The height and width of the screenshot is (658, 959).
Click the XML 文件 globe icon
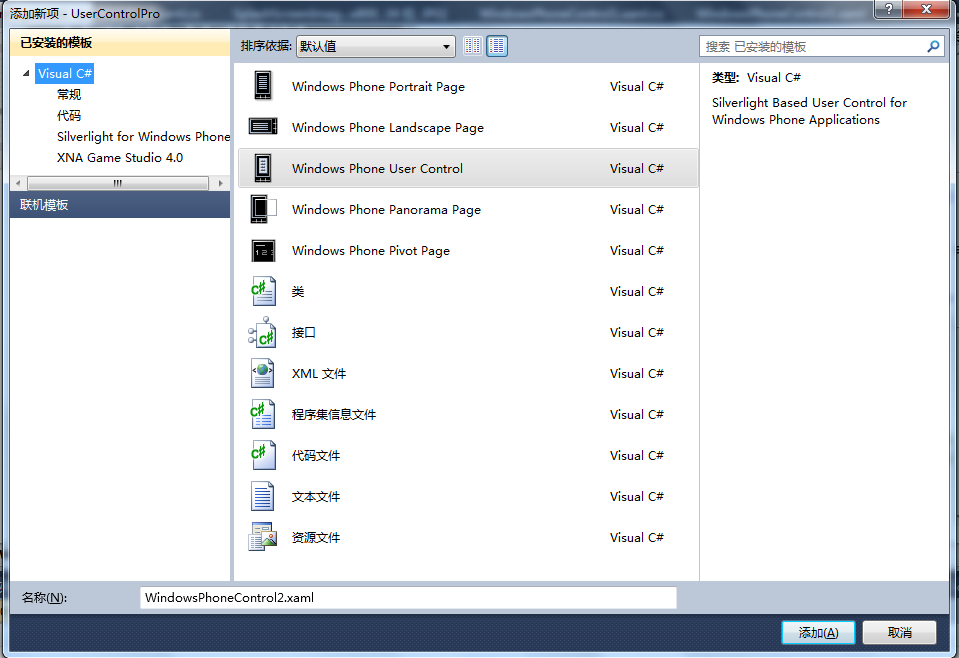pos(262,373)
